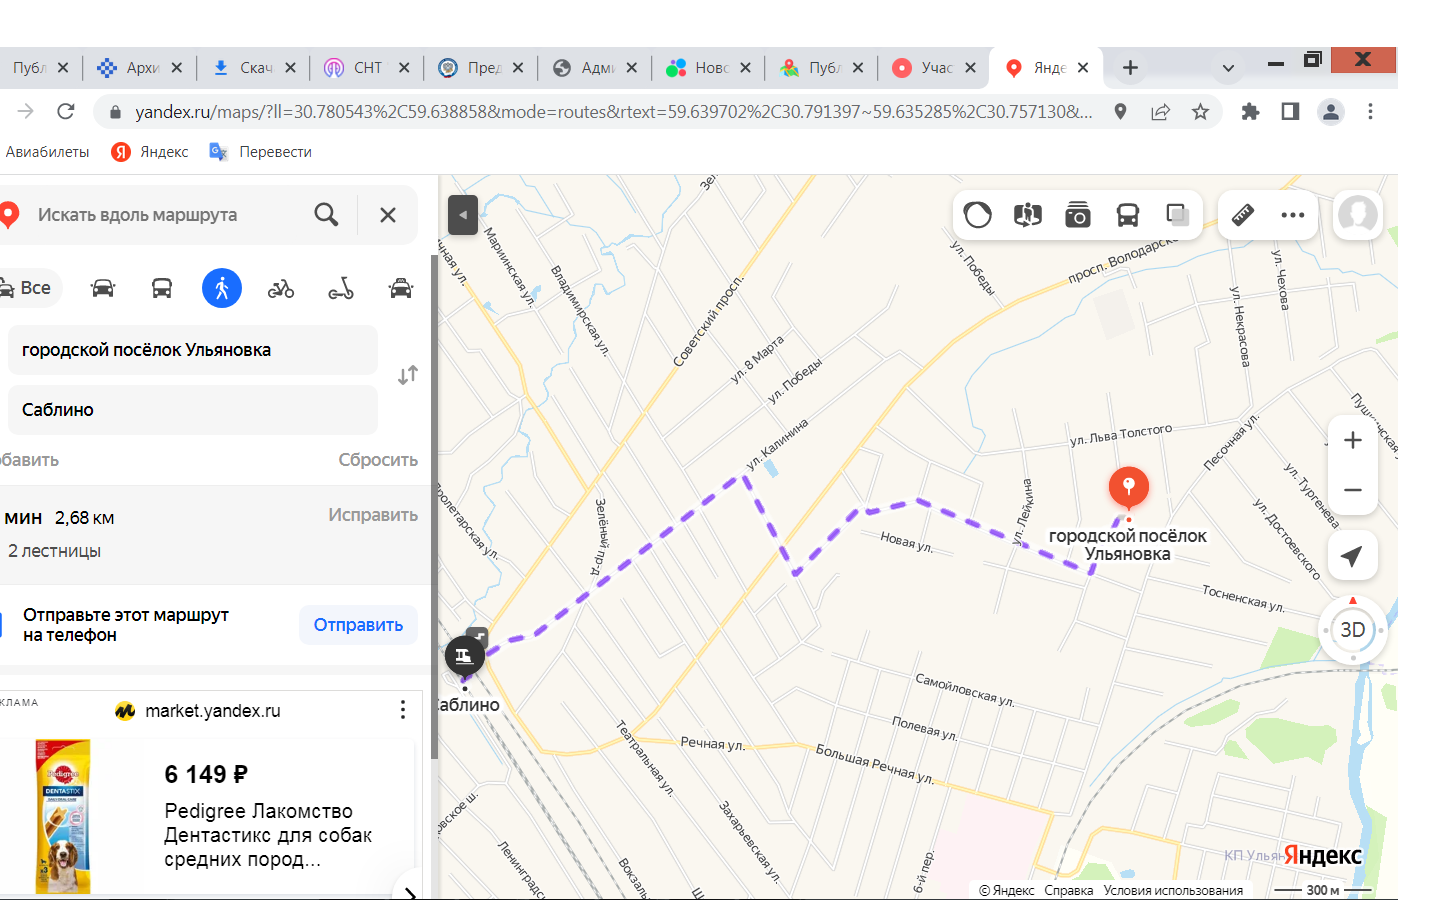1440x900 pixels.
Task: Click the side panel vertical scrollbar
Action: click(x=434, y=505)
